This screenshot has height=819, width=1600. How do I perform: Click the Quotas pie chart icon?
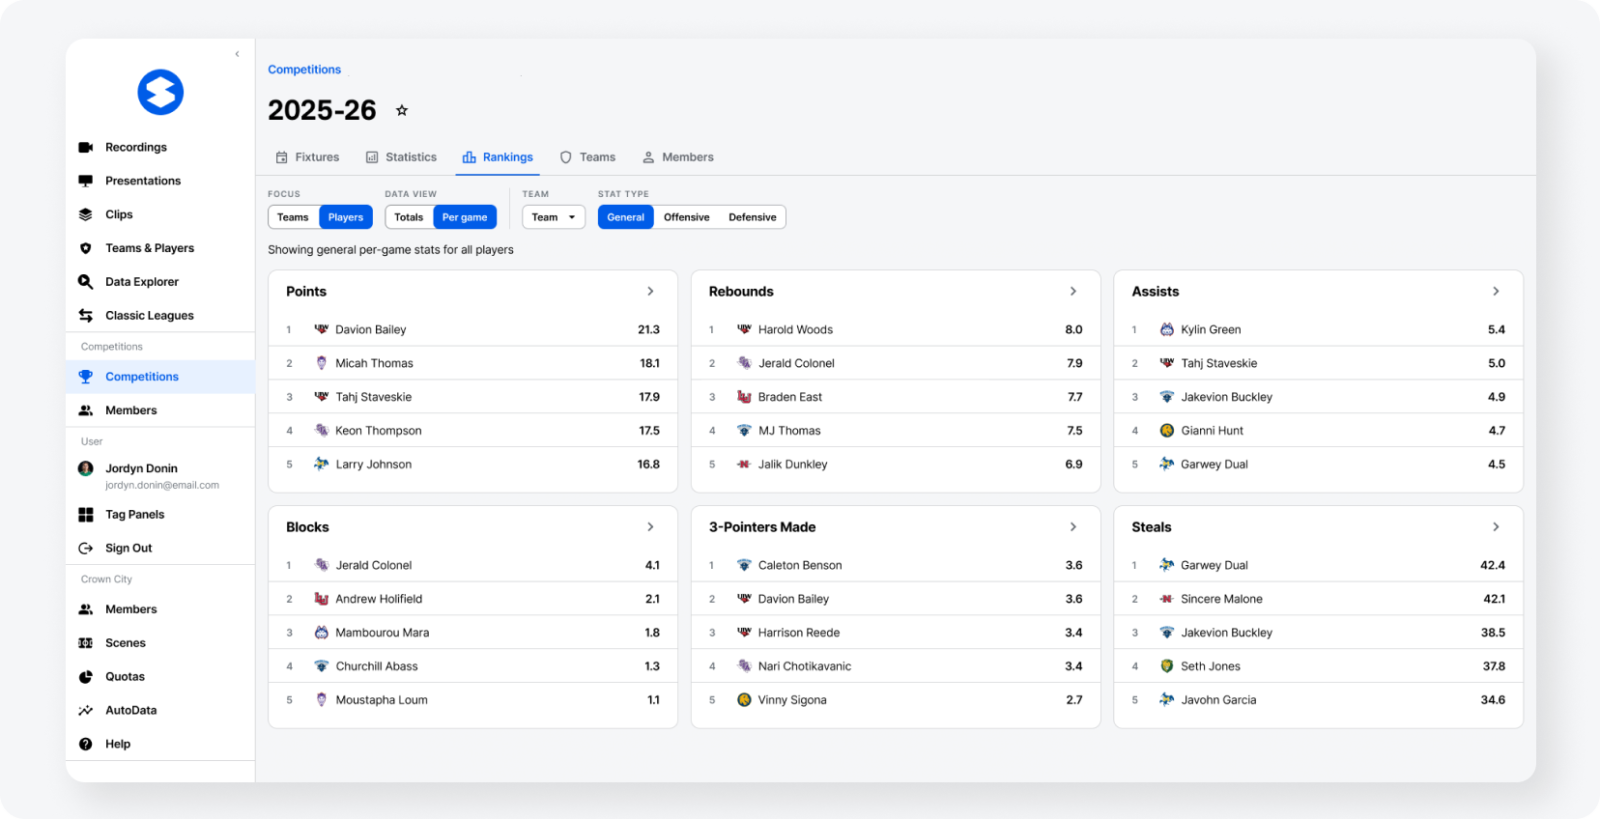tap(86, 677)
